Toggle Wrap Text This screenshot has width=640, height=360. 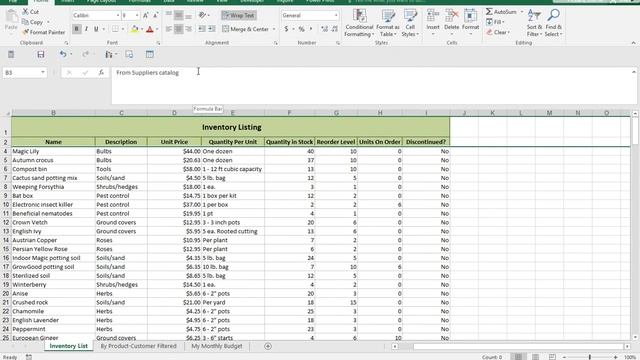tap(239, 16)
